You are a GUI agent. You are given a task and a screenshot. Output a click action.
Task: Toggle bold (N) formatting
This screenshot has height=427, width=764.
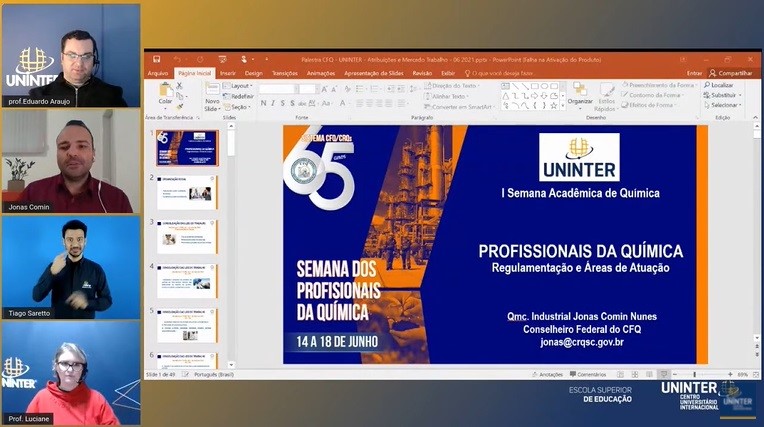click(x=263, y=103)
